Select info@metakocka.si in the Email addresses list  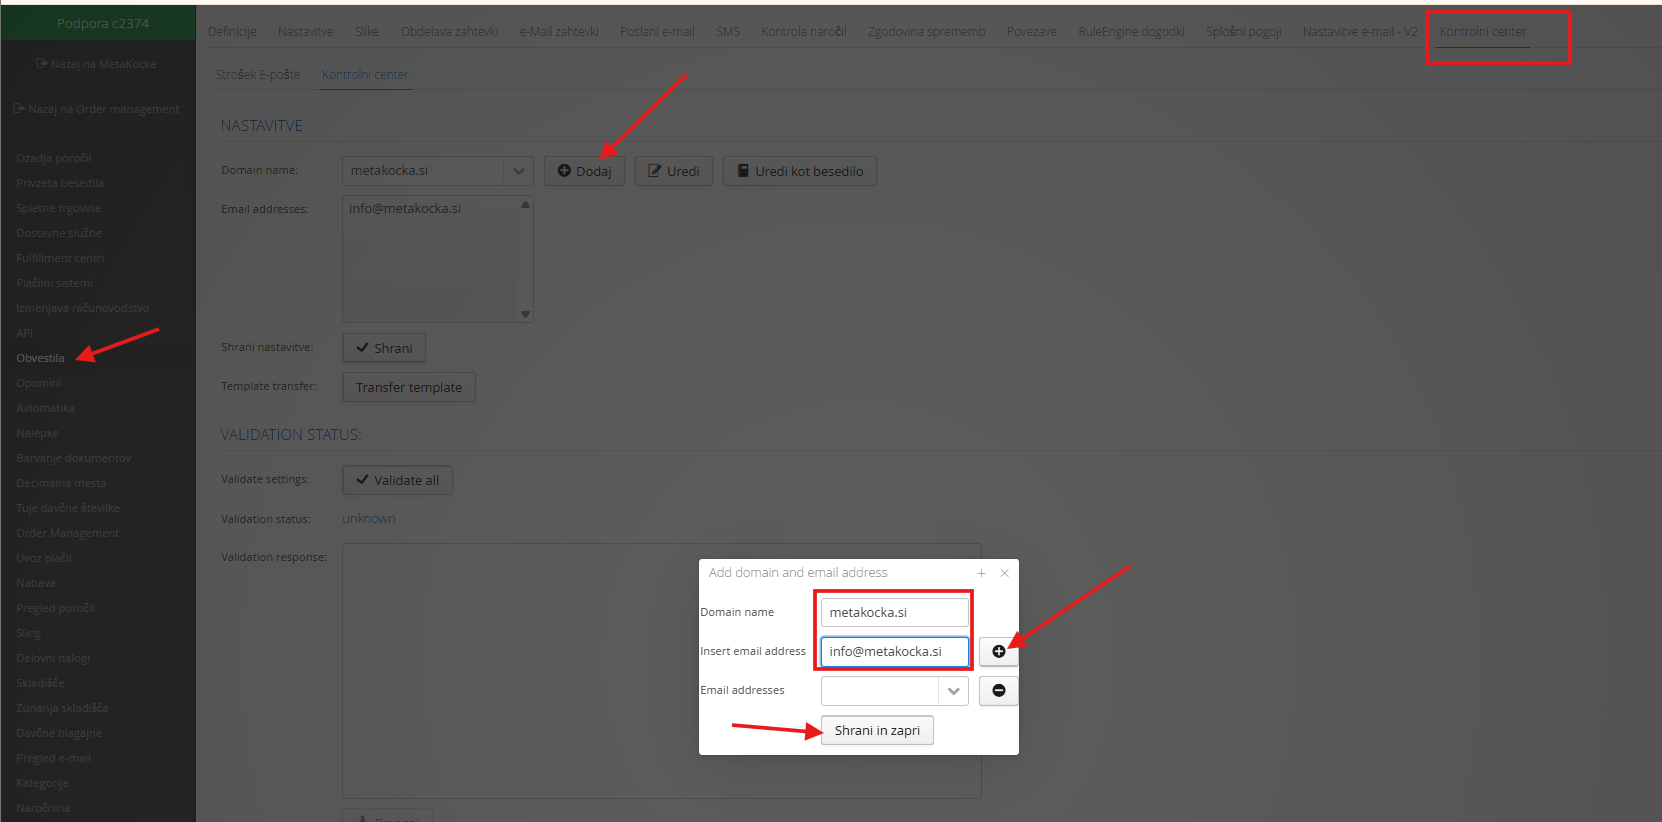click(x=405, y=209)
